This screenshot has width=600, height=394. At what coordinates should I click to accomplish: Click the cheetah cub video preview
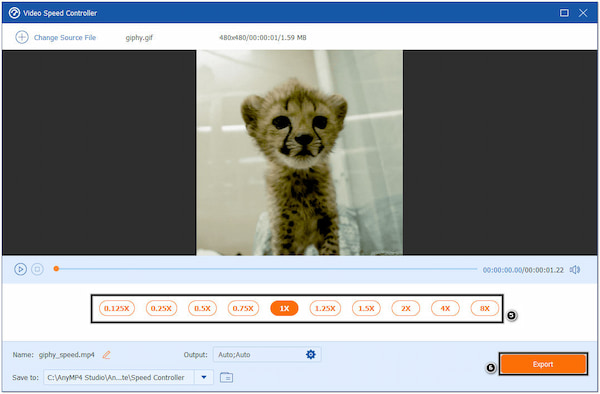tap(300, 153)
